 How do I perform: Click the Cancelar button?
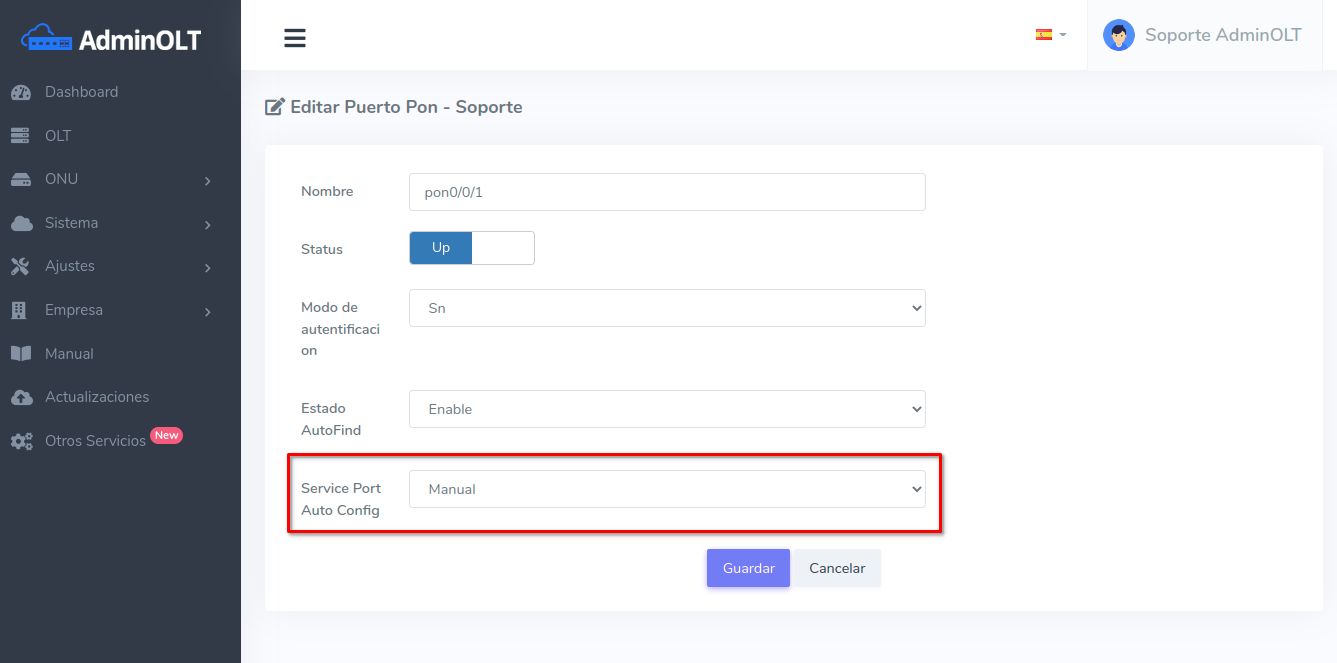(x=837, y=568)
